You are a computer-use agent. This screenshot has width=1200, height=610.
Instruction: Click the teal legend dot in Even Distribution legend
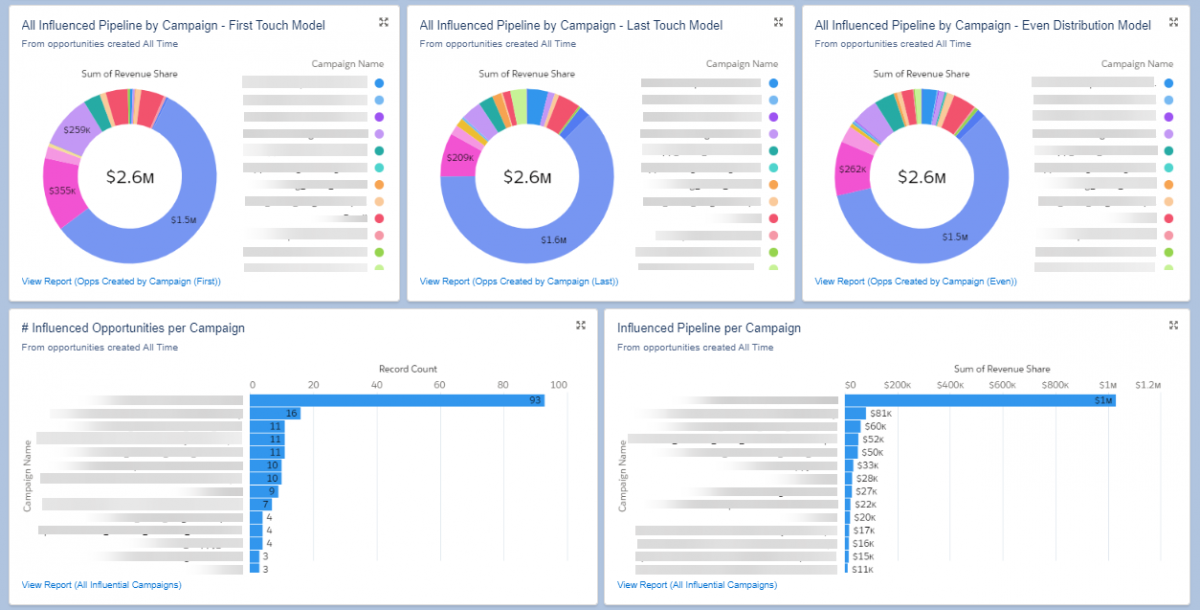click(x=1169, y=150)
